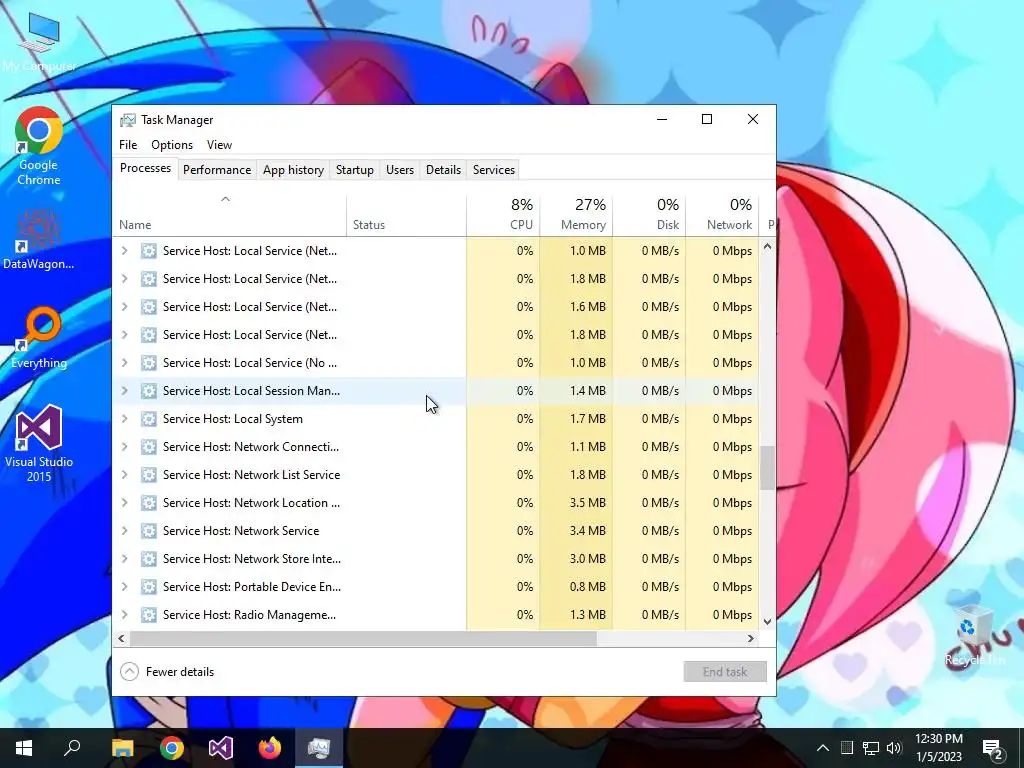Switch to the Performance tab
Viewport: 1024px width, 768px height.
217,170
